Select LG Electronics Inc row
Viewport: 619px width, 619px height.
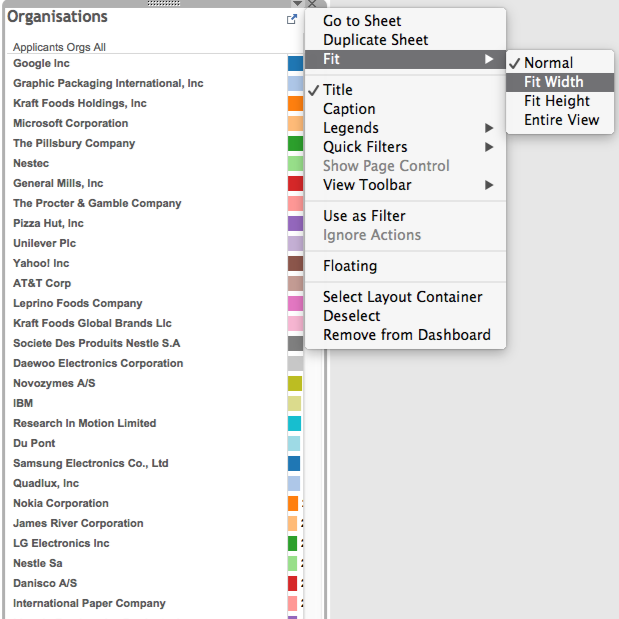point(61,543)
